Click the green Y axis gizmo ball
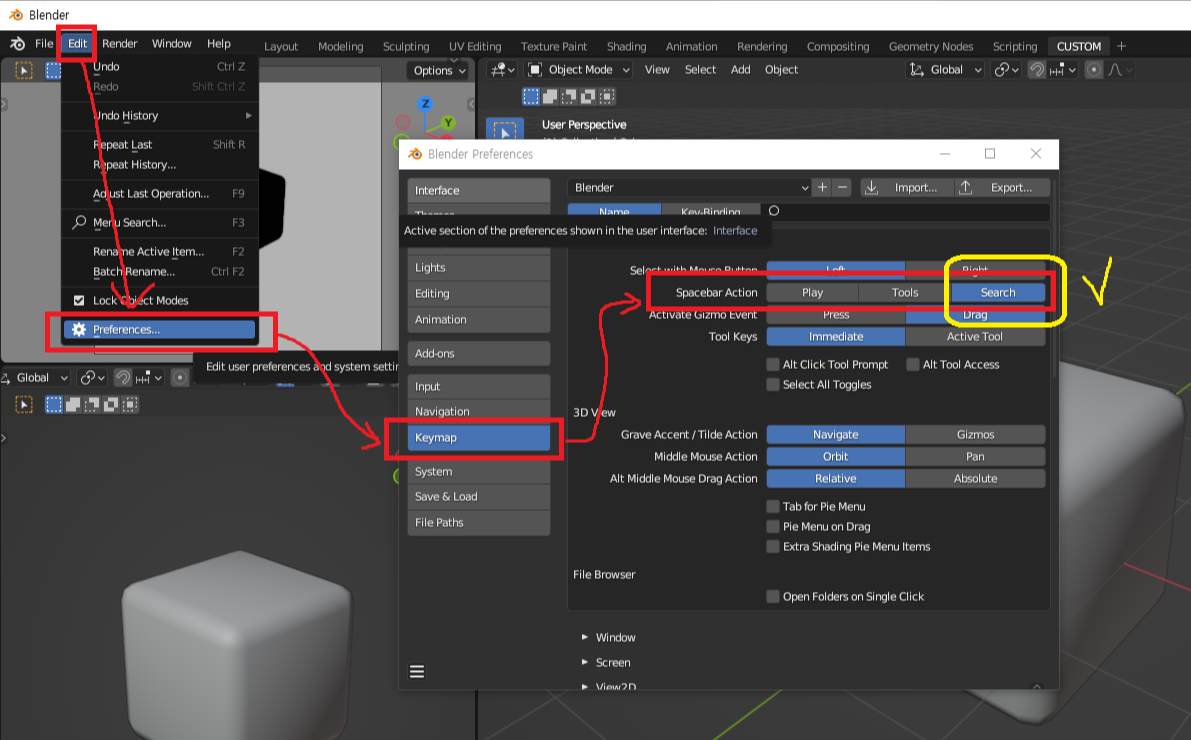Viewport: 1191px width, 740px height. [x=448, y=122]
